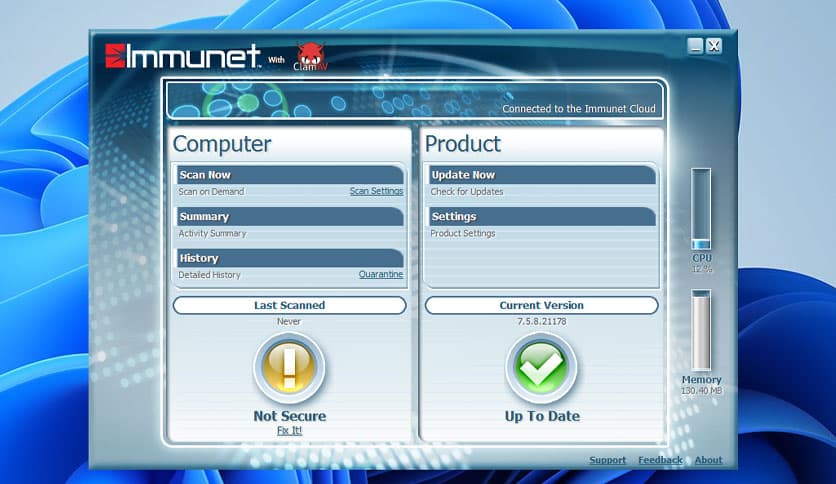Click the CPU usage meter bar

(x=701, y=209)
